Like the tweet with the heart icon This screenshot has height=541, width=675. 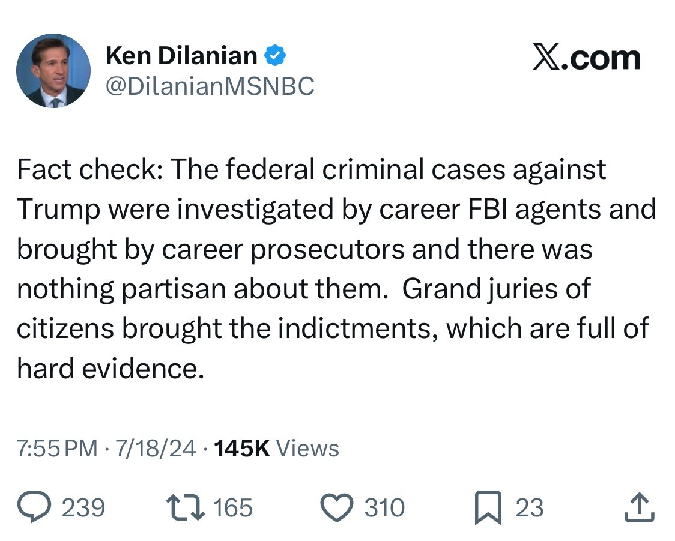tap(336, 507)
